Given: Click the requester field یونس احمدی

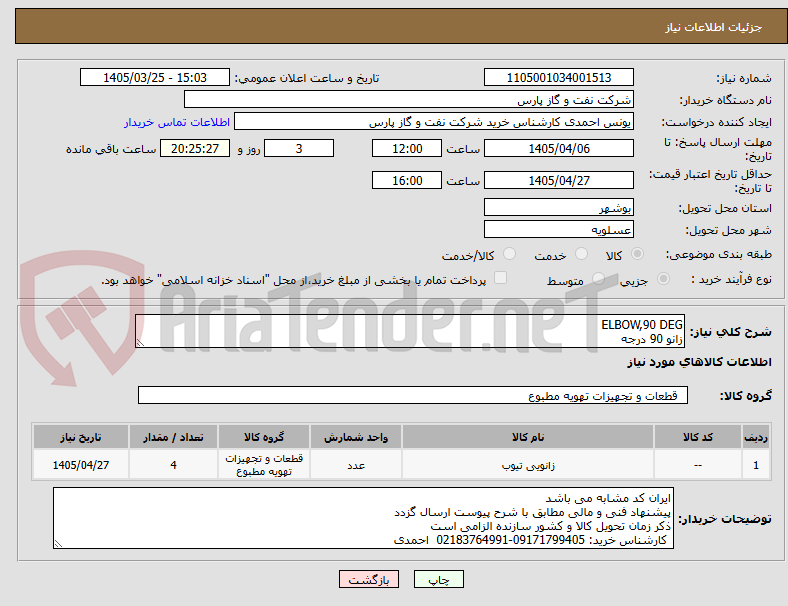Looking at the screenshot, I should tap(434, 122).
